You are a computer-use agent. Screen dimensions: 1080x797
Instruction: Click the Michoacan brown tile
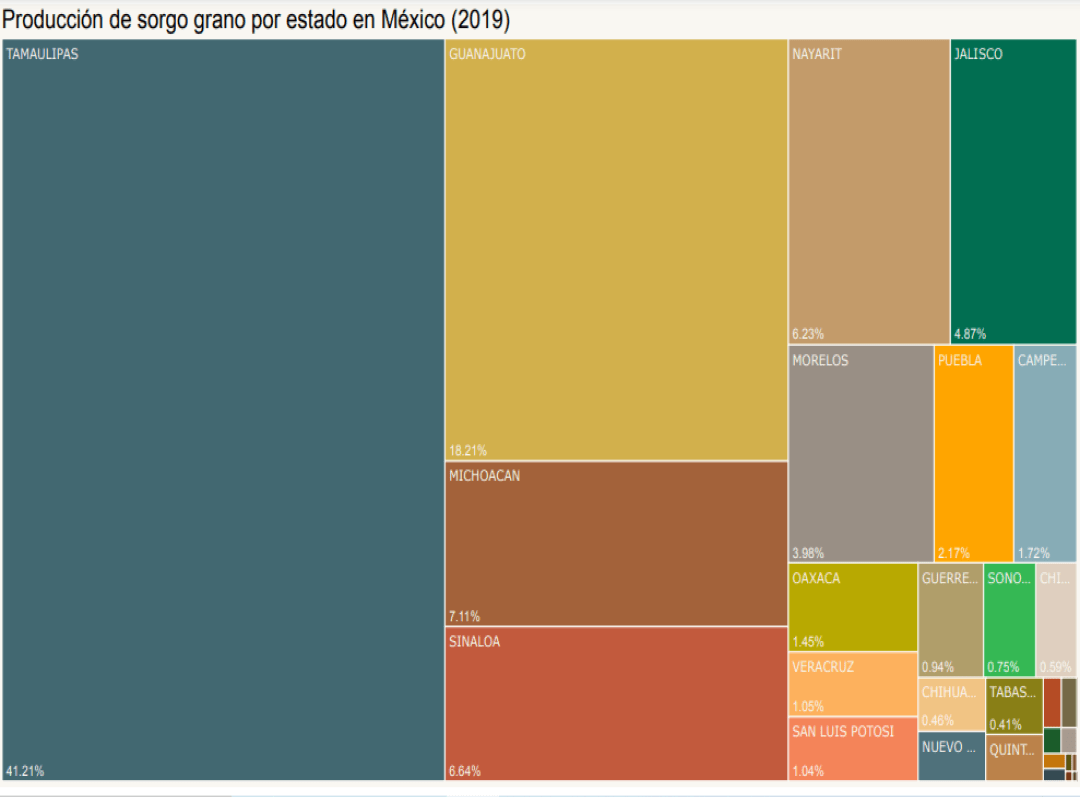(x=616, y=544)
